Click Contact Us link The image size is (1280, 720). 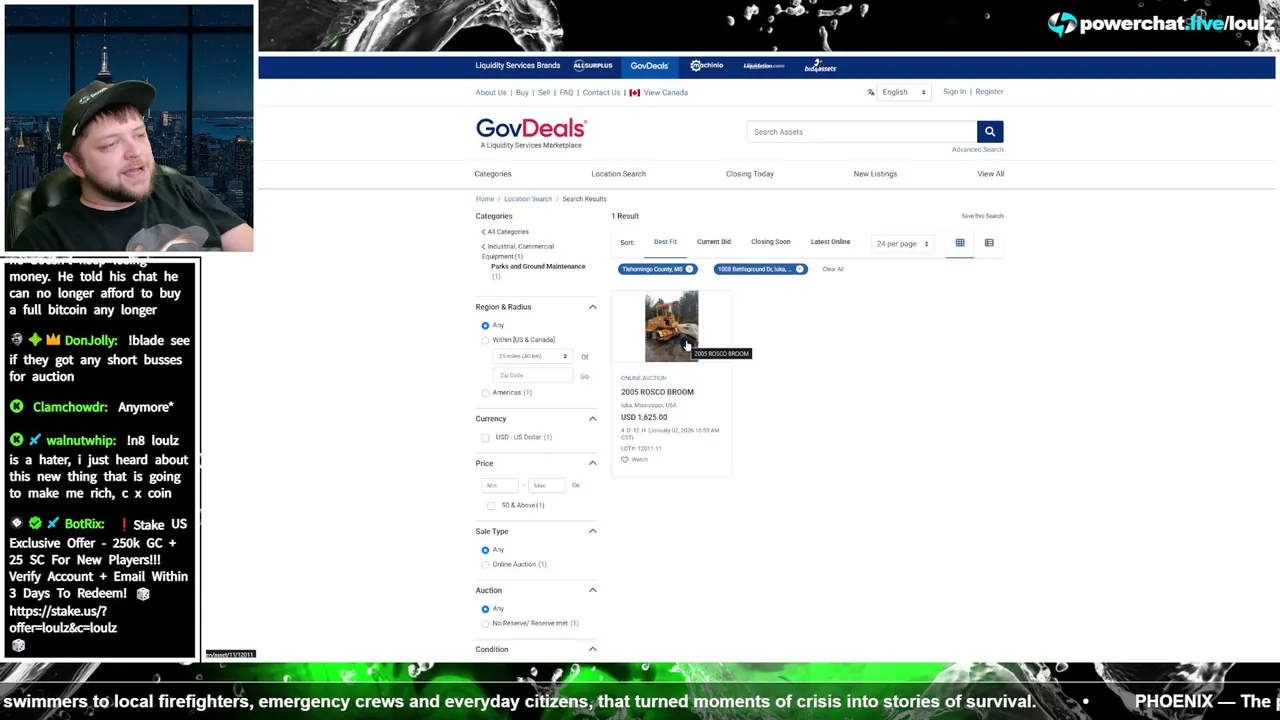(x=601, y=93)
